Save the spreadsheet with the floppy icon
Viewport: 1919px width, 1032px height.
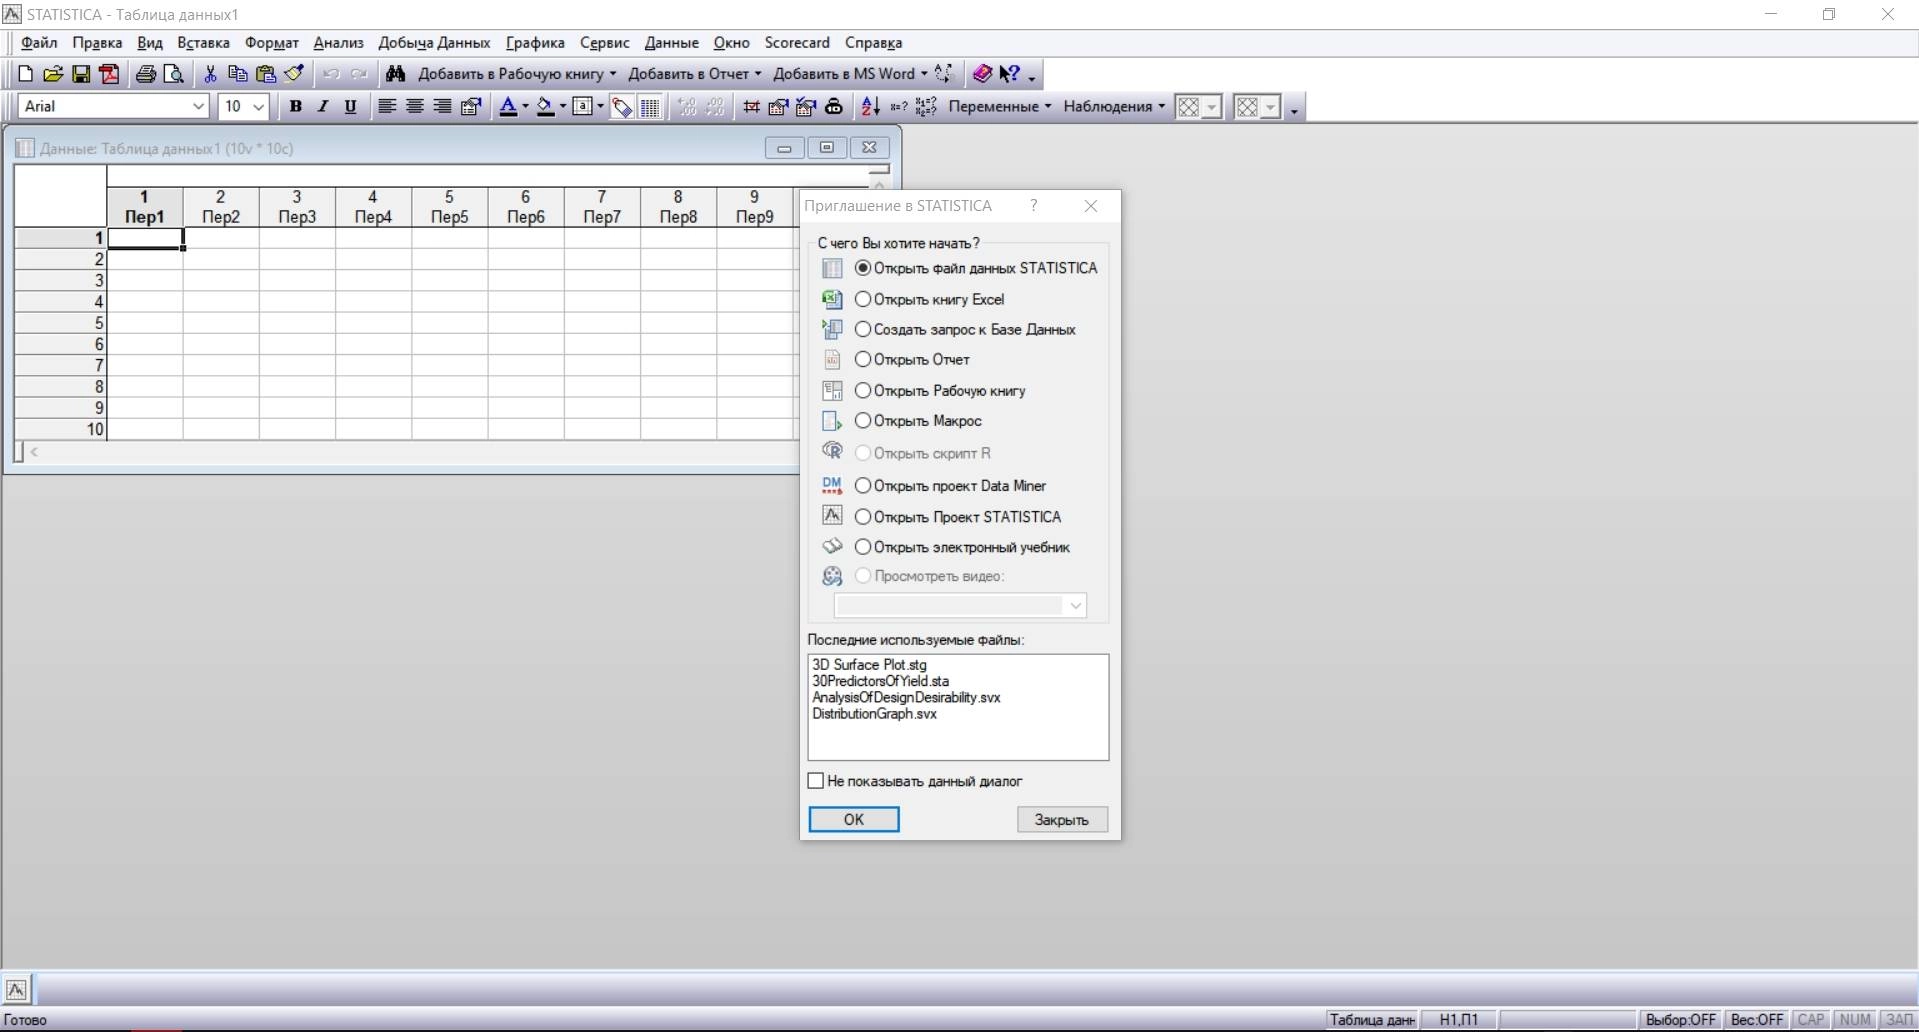coord(81,74)
